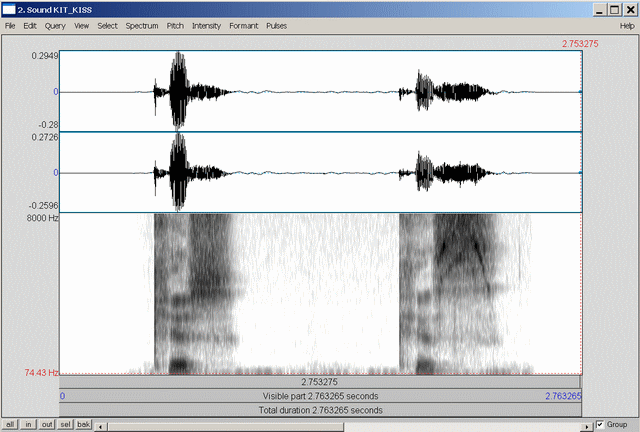Open the Select menu

[107, 25]
